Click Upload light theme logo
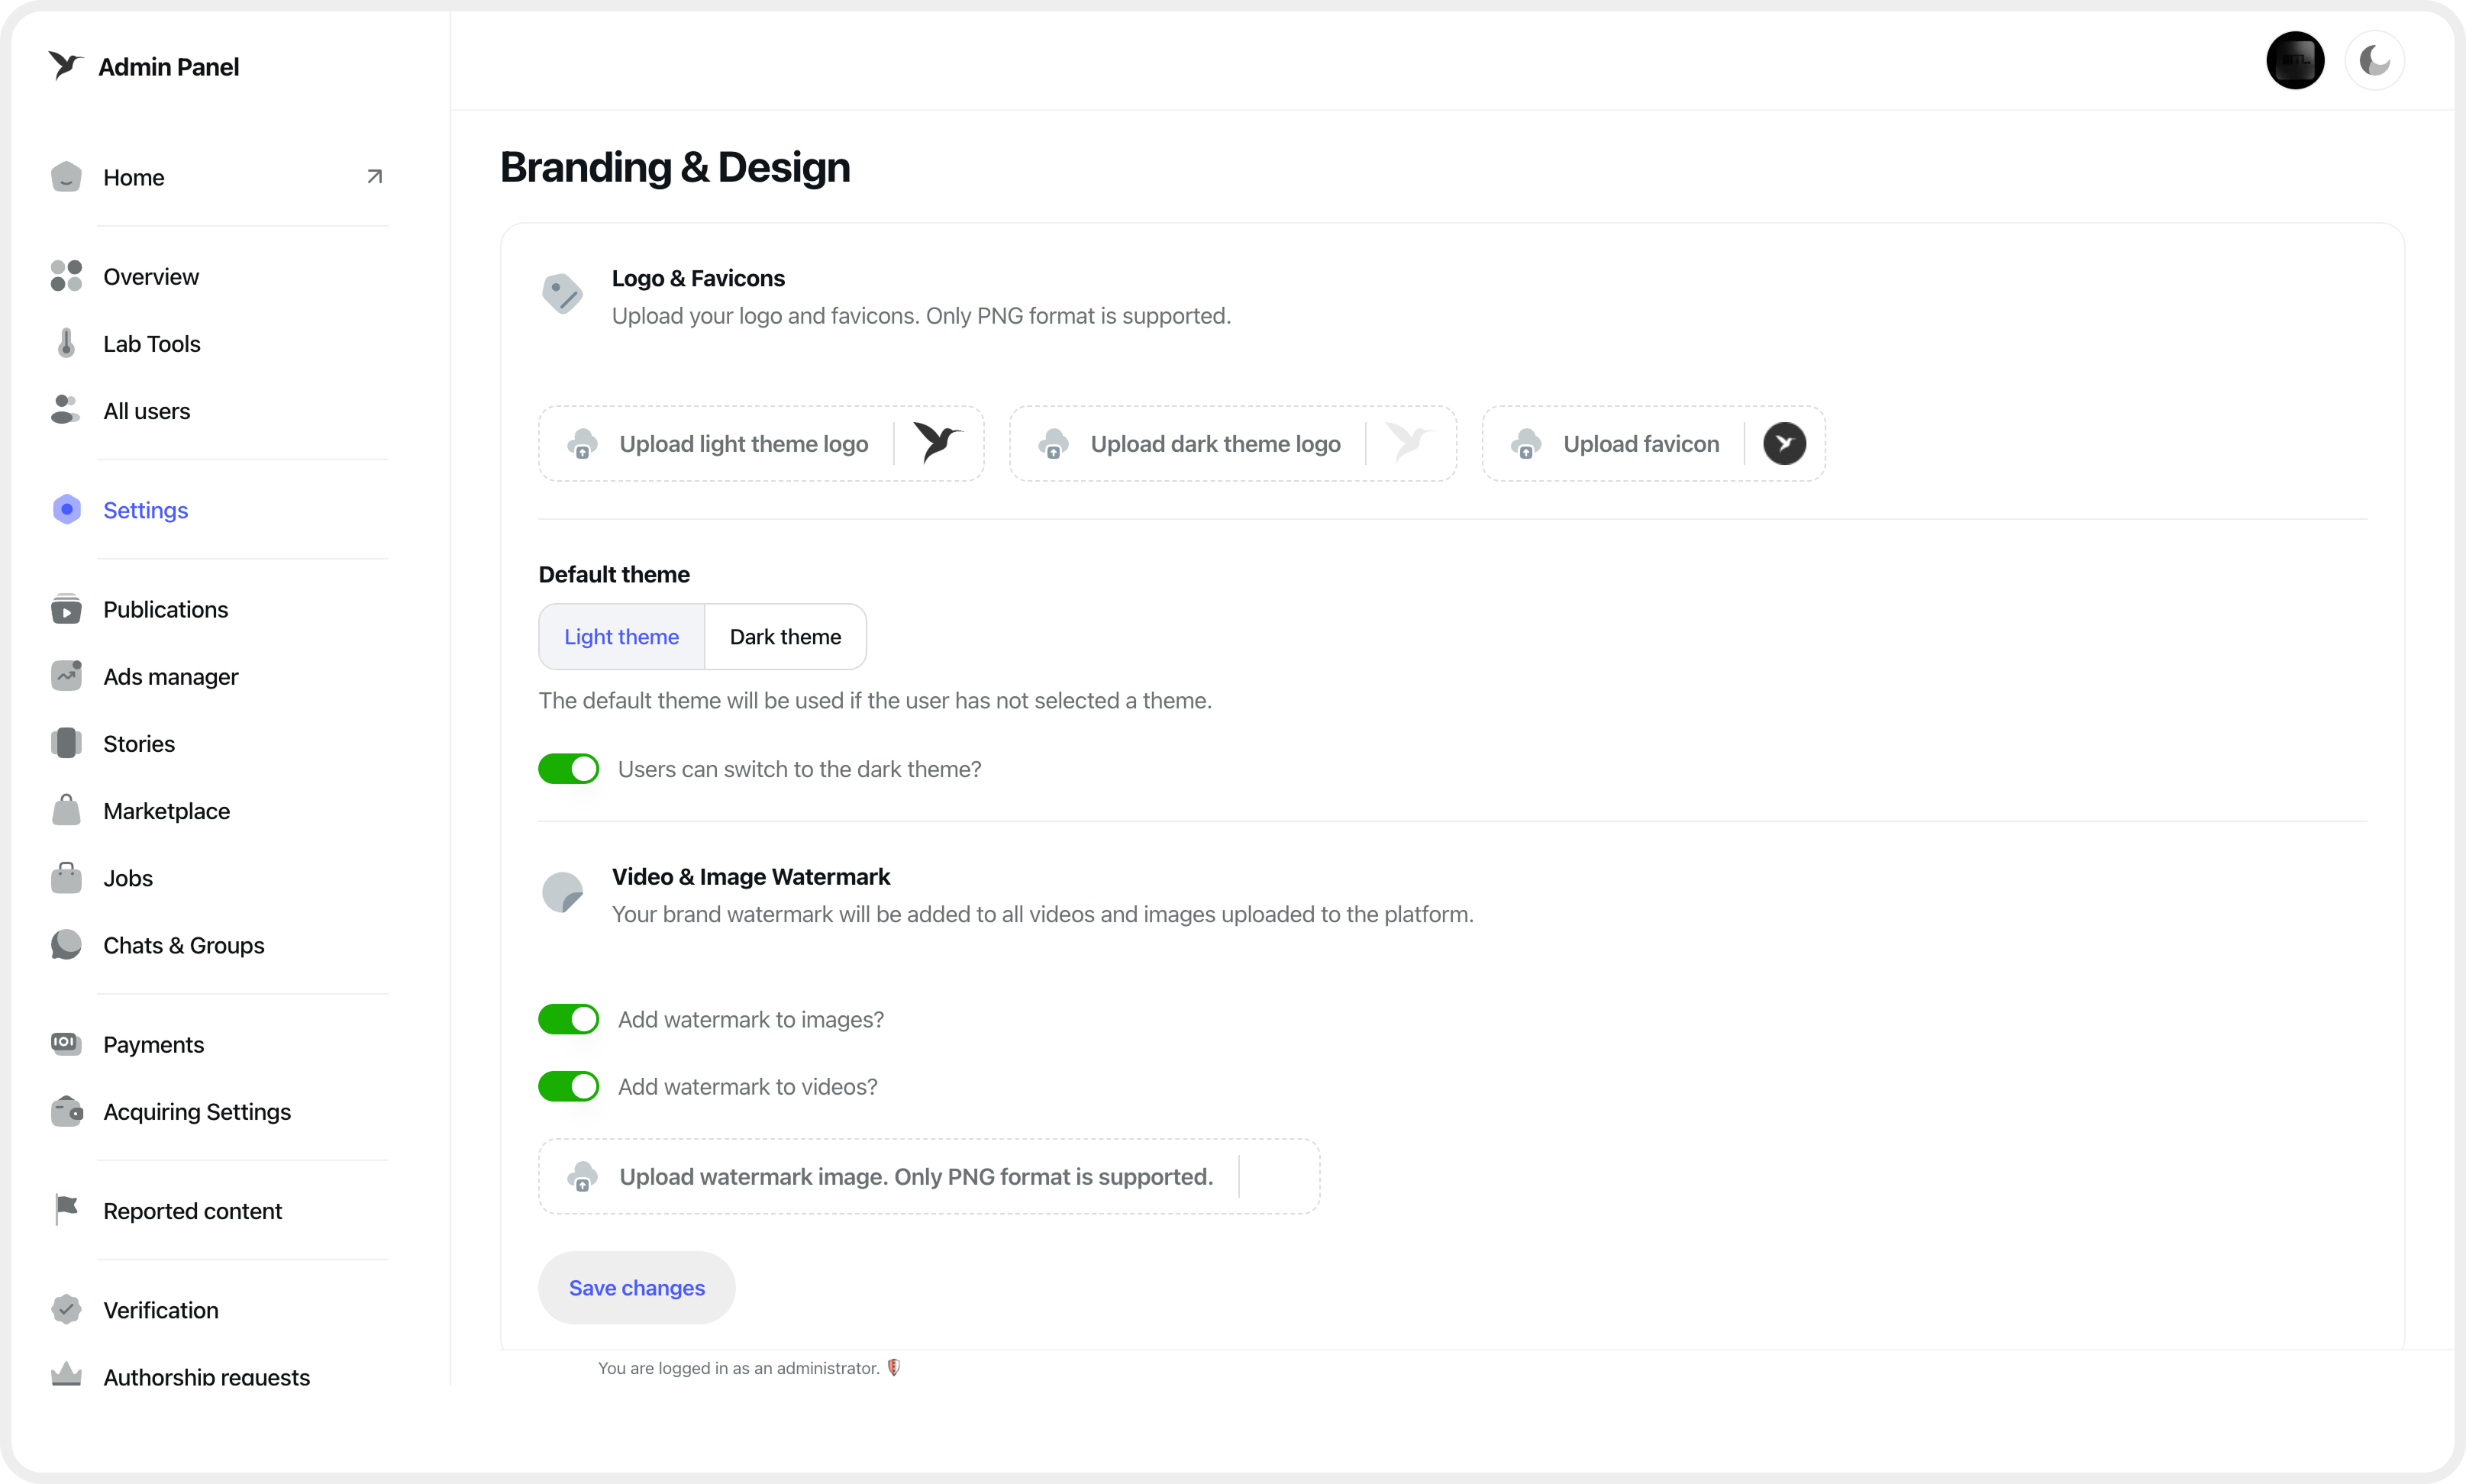 [x=761, y=444]
